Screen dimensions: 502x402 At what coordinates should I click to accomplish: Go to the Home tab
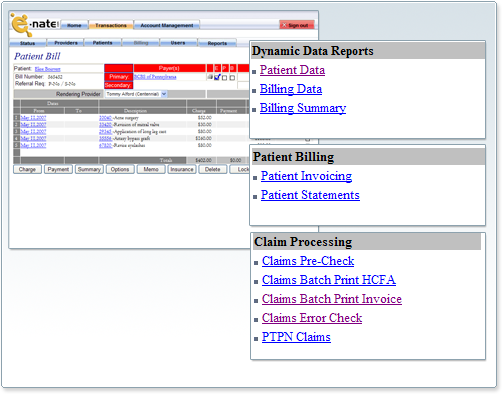[x=74, y=25]
